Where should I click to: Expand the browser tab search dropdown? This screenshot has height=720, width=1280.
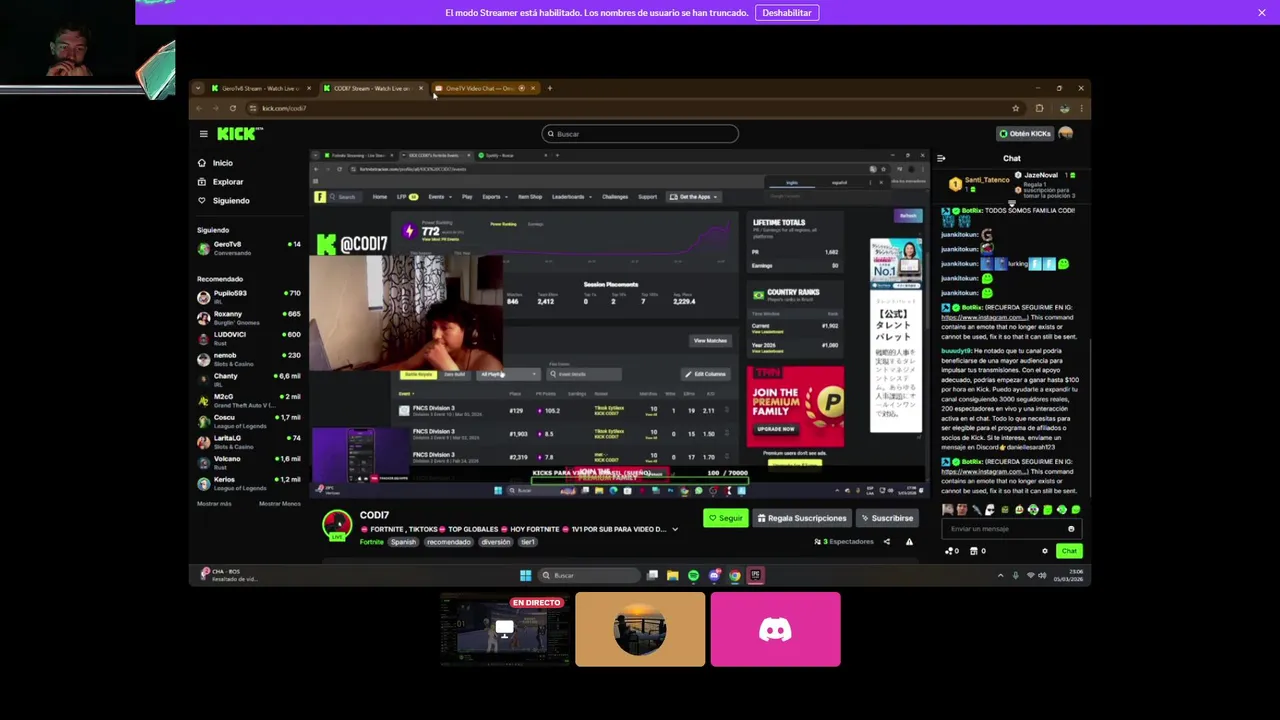click(x=198, y=88)
